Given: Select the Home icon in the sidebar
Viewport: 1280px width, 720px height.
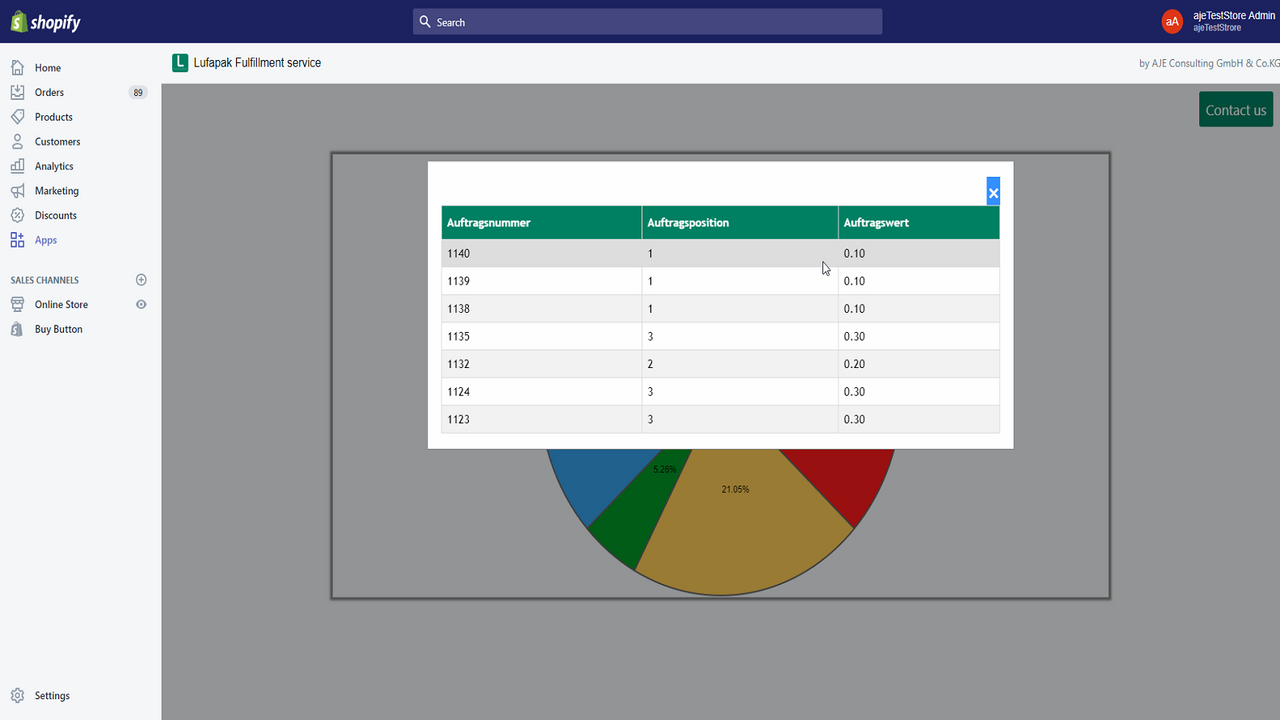Looking at the screenshot, I should [x=19, y=67].
